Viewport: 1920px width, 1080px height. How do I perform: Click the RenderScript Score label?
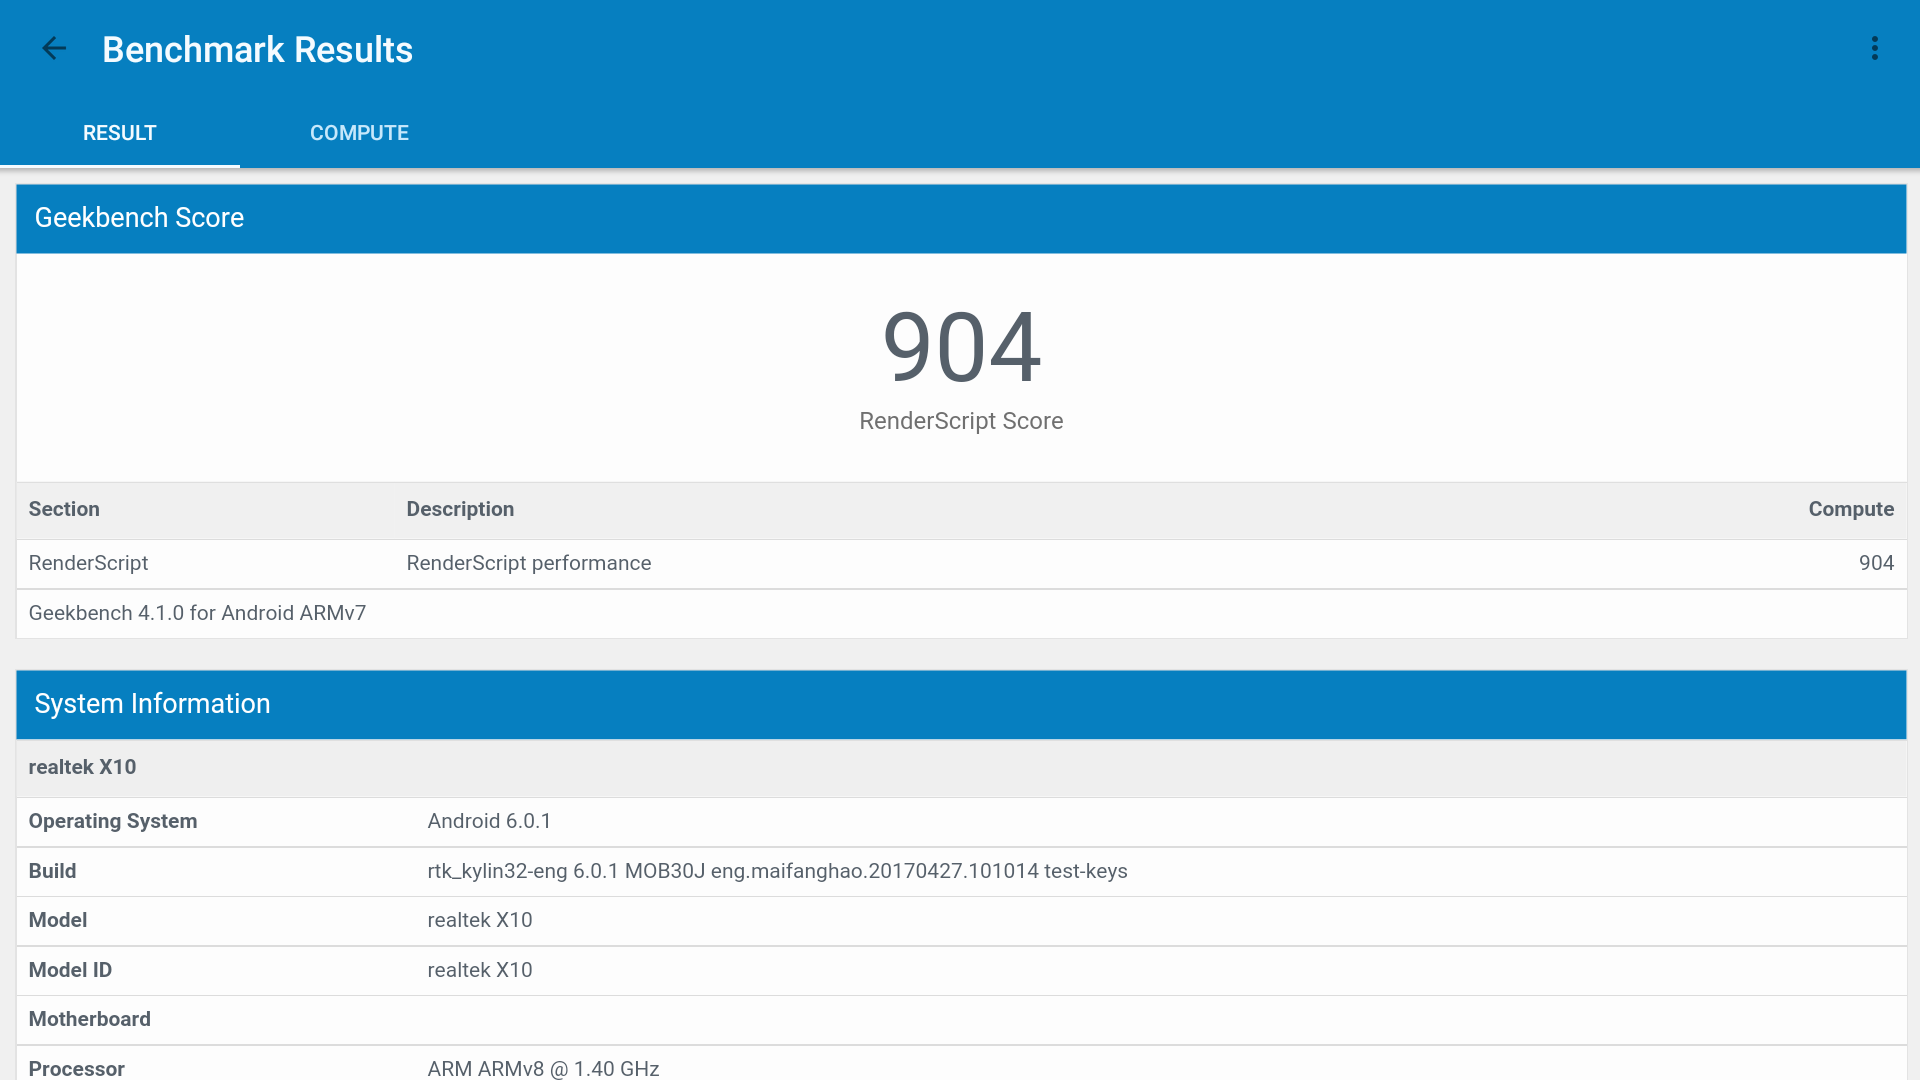[x=961, y=421]
